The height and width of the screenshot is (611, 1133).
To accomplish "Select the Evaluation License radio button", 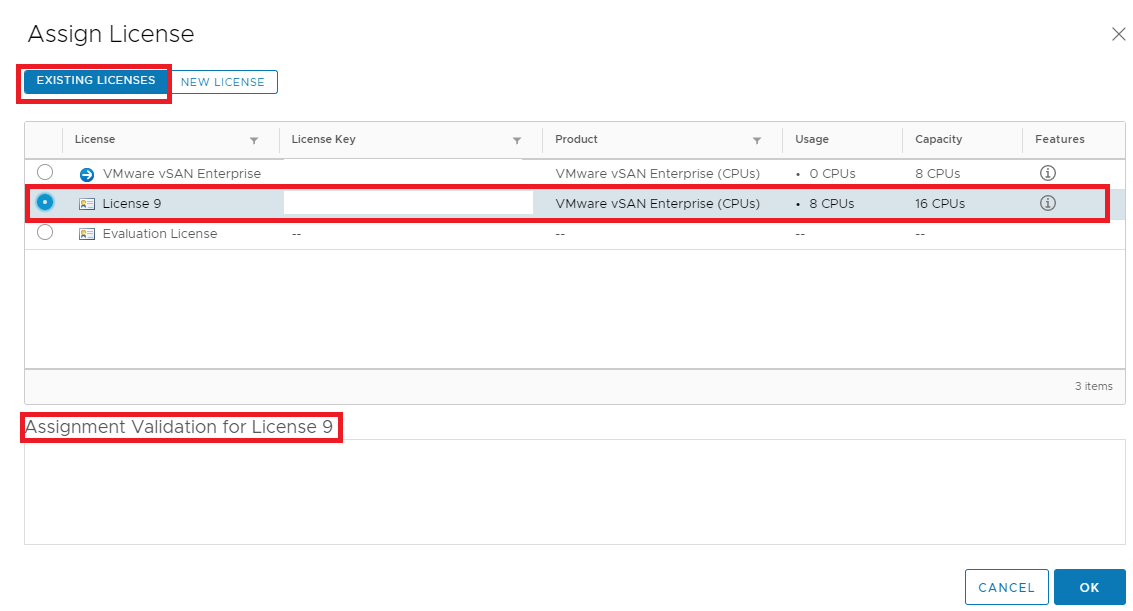I will tap(45, 233).
